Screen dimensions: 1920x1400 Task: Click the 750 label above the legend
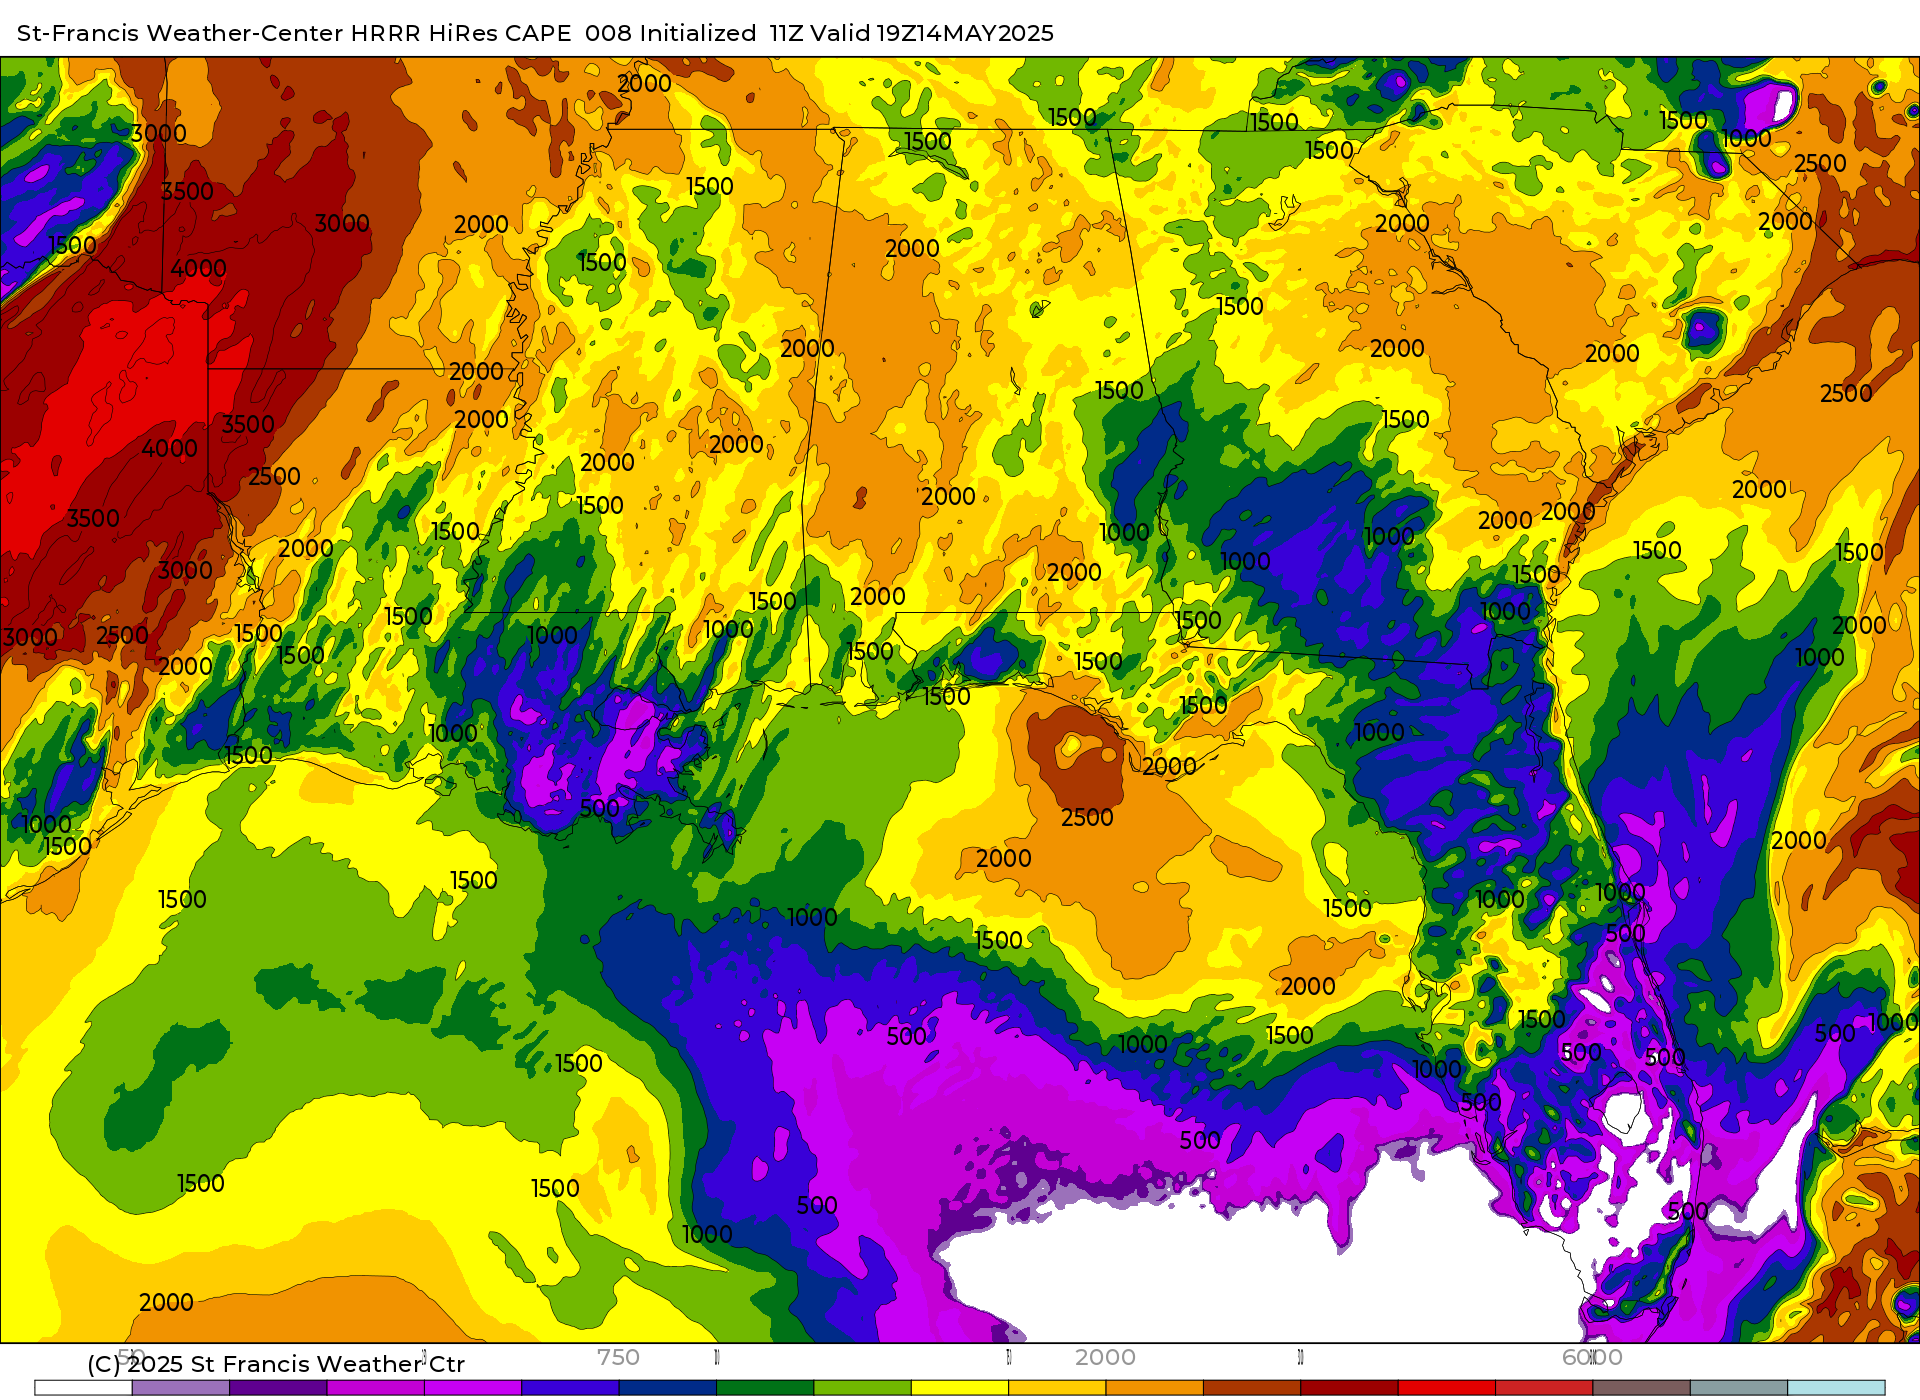[x=618, y=1357]
